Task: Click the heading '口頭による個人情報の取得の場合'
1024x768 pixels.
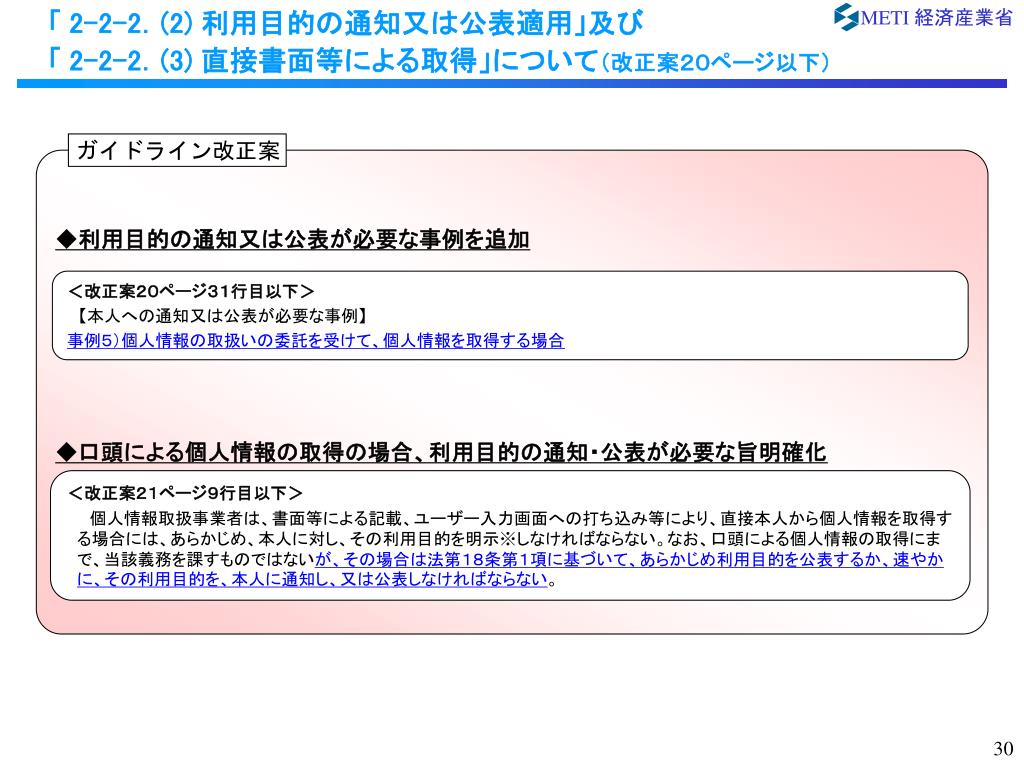Action: click(441, 451)
